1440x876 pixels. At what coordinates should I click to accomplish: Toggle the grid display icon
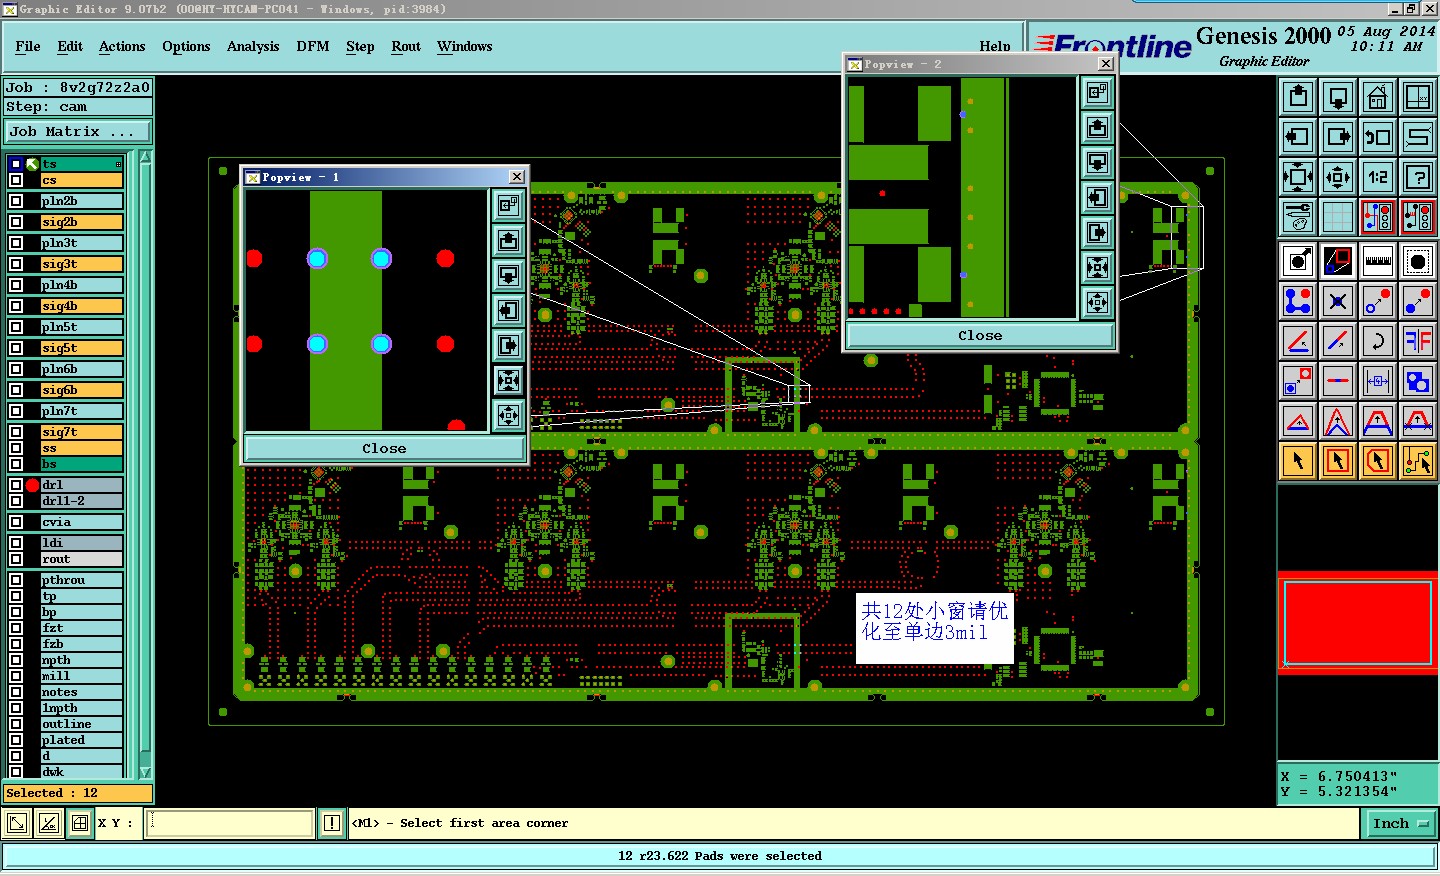point(1338,216)
